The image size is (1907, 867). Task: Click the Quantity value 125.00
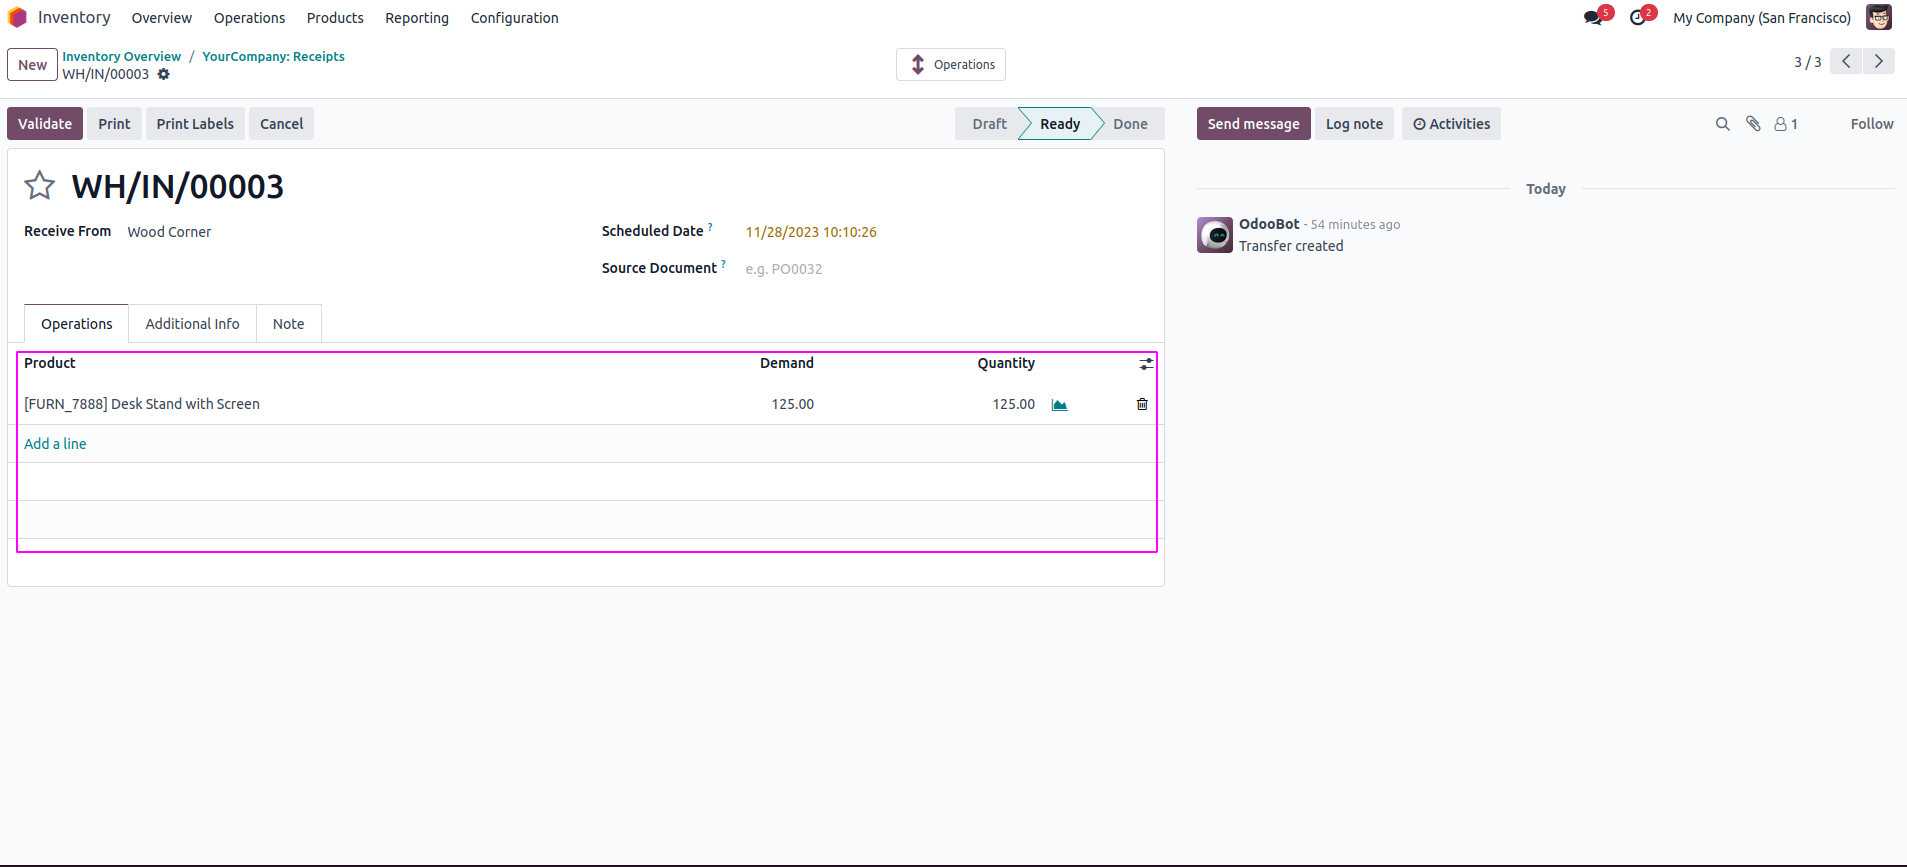pyautogui.click(x=1013, y=404)
